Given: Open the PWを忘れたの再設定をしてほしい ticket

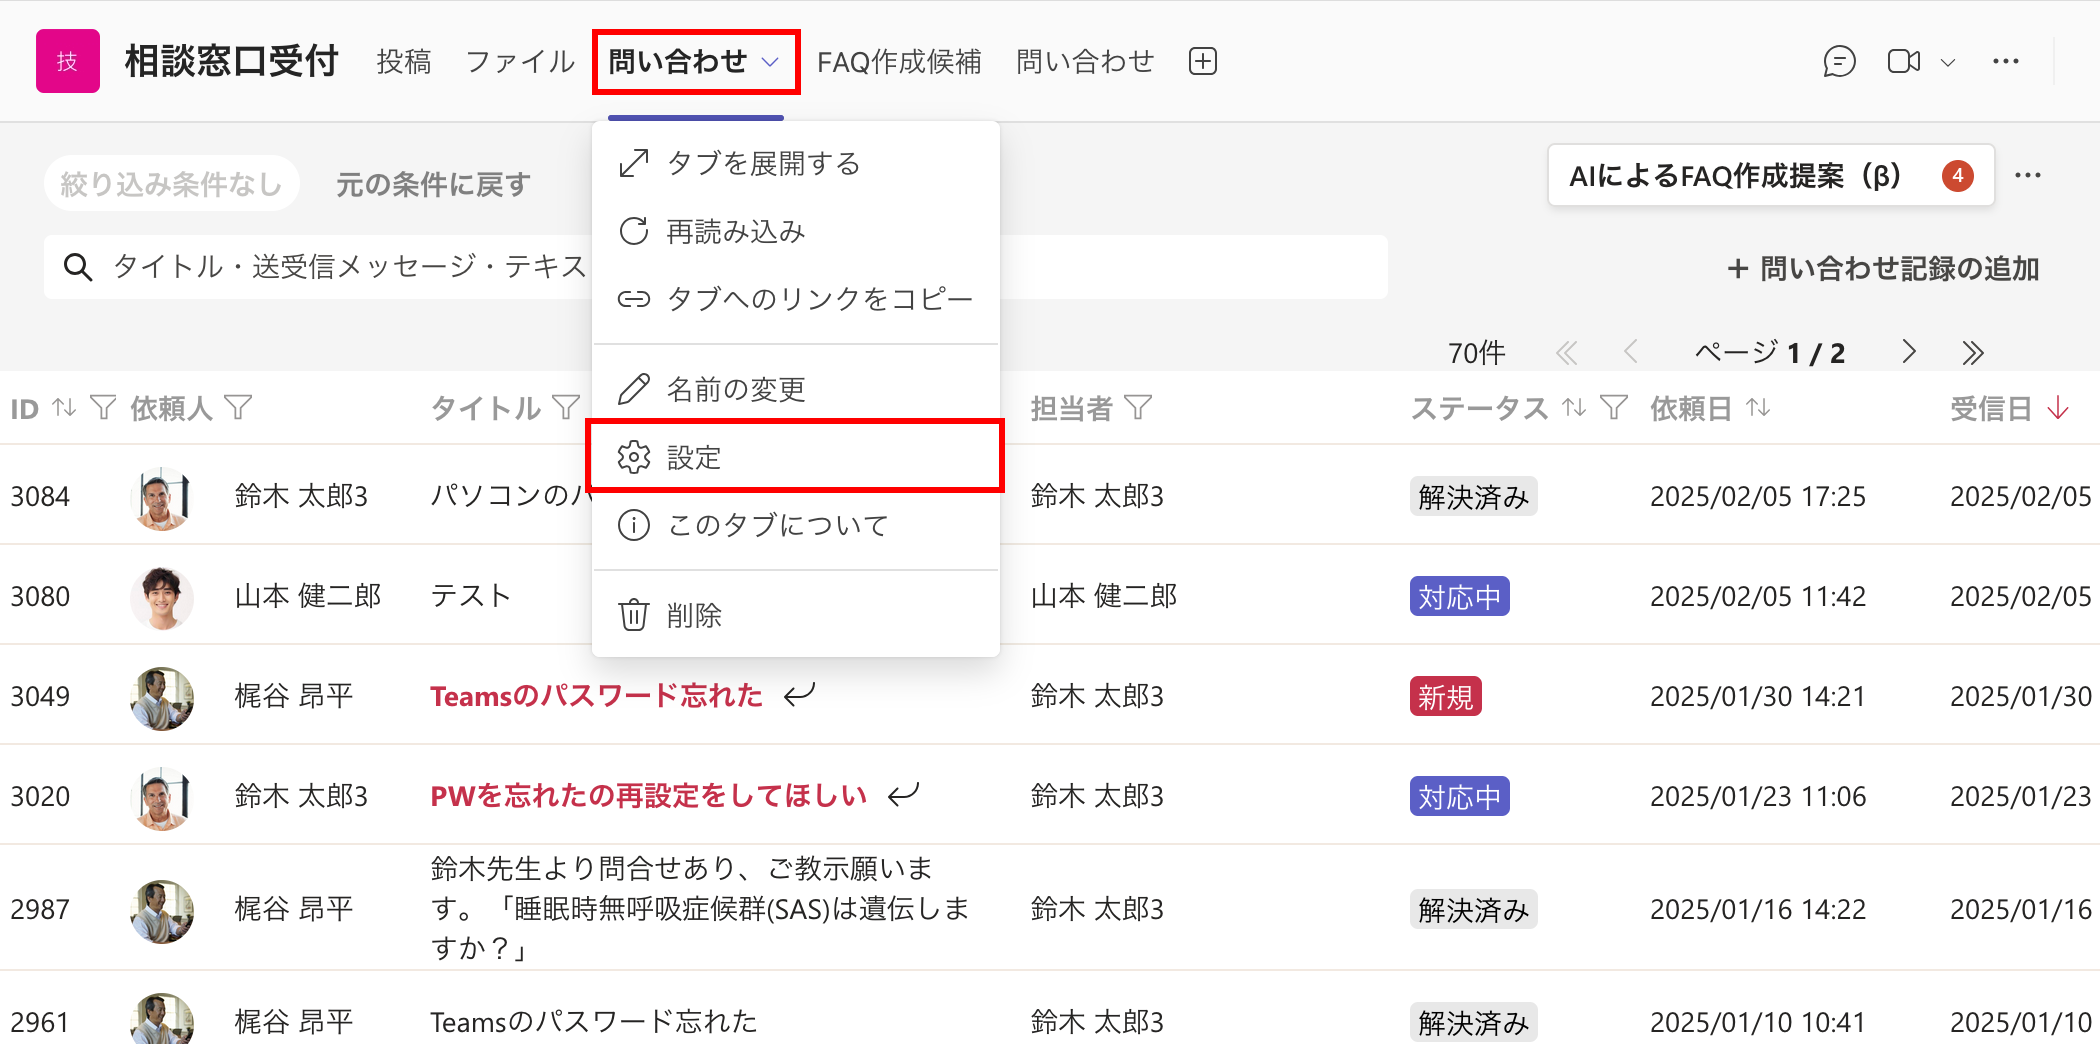Looking at the screenshot, I should 649,796.
